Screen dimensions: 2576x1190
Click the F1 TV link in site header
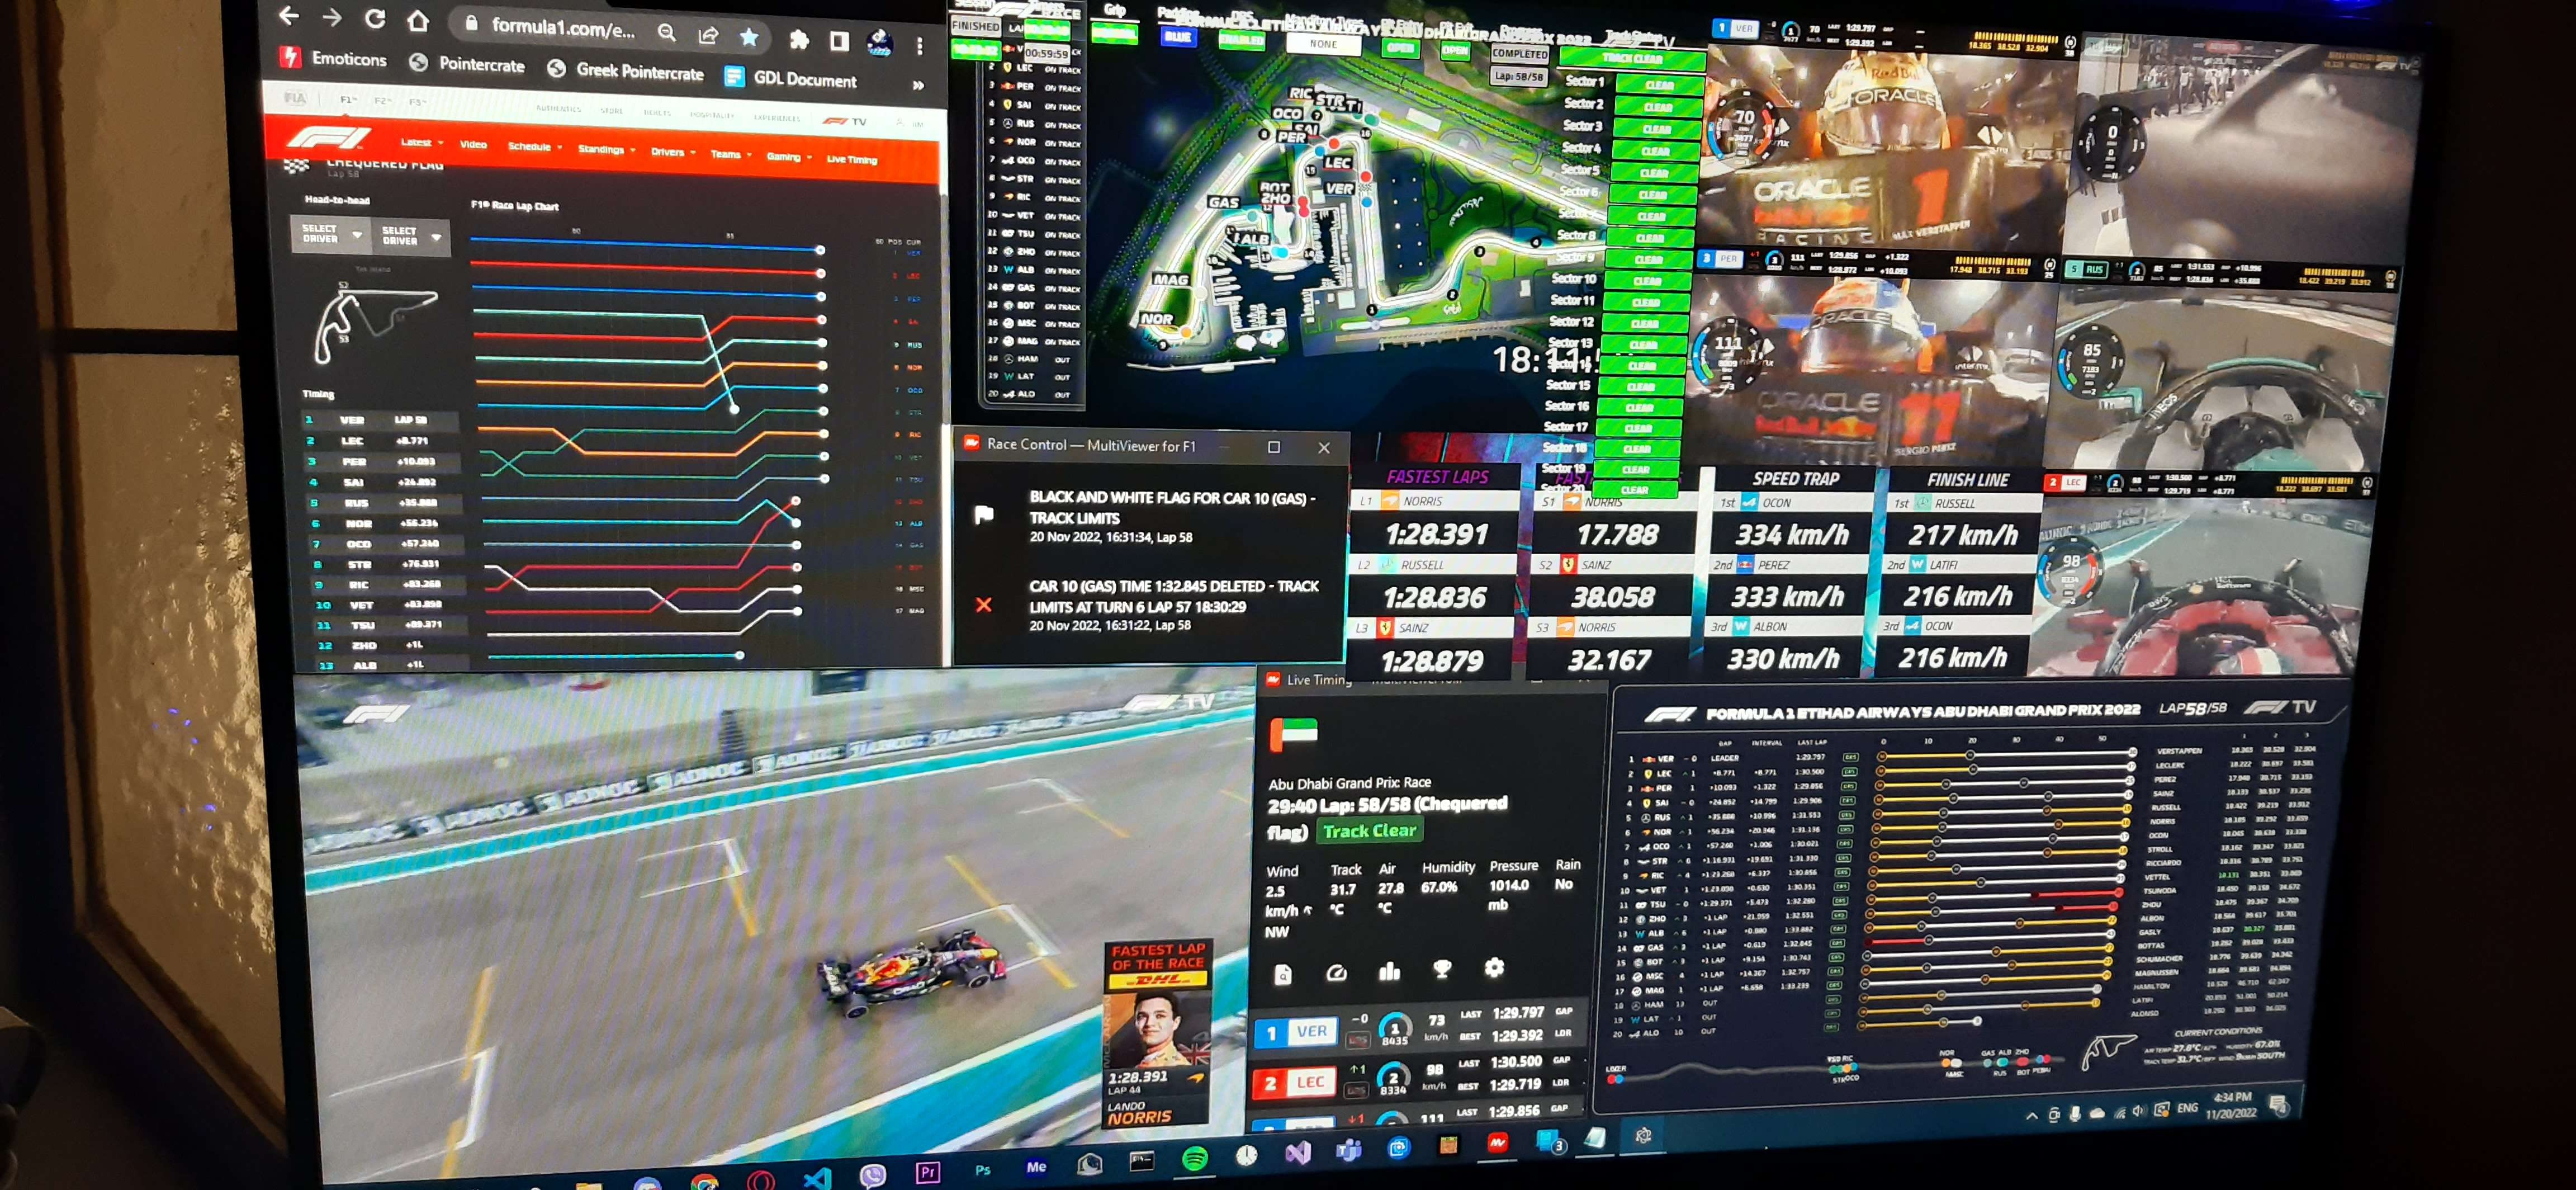click(845, 121)
